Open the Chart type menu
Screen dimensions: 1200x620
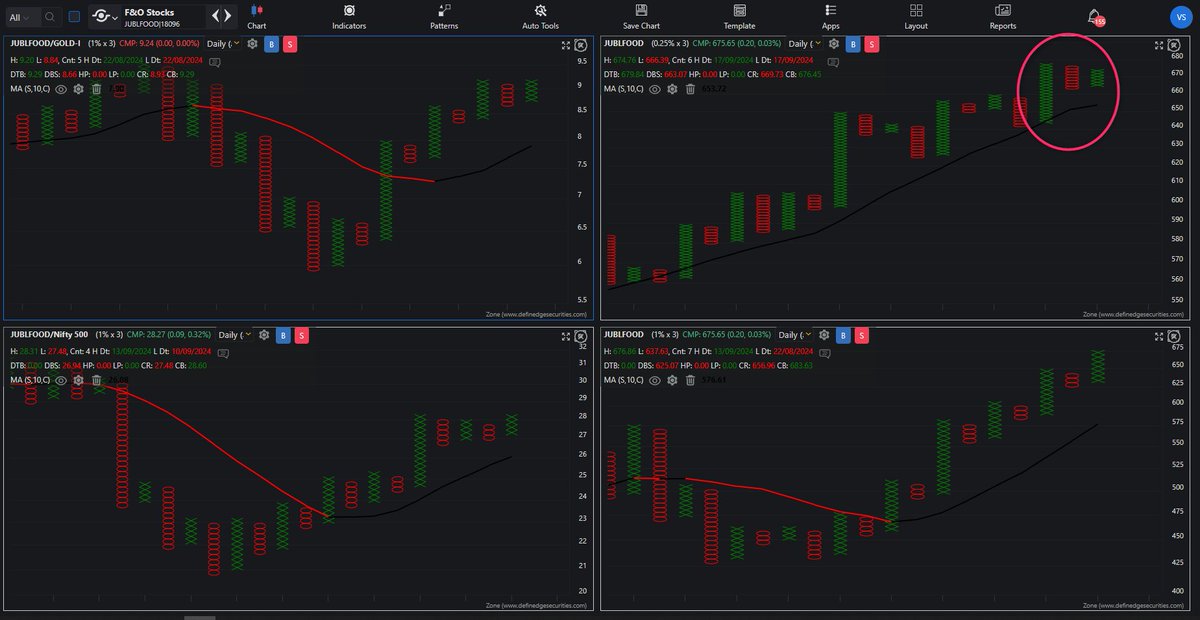256,16
